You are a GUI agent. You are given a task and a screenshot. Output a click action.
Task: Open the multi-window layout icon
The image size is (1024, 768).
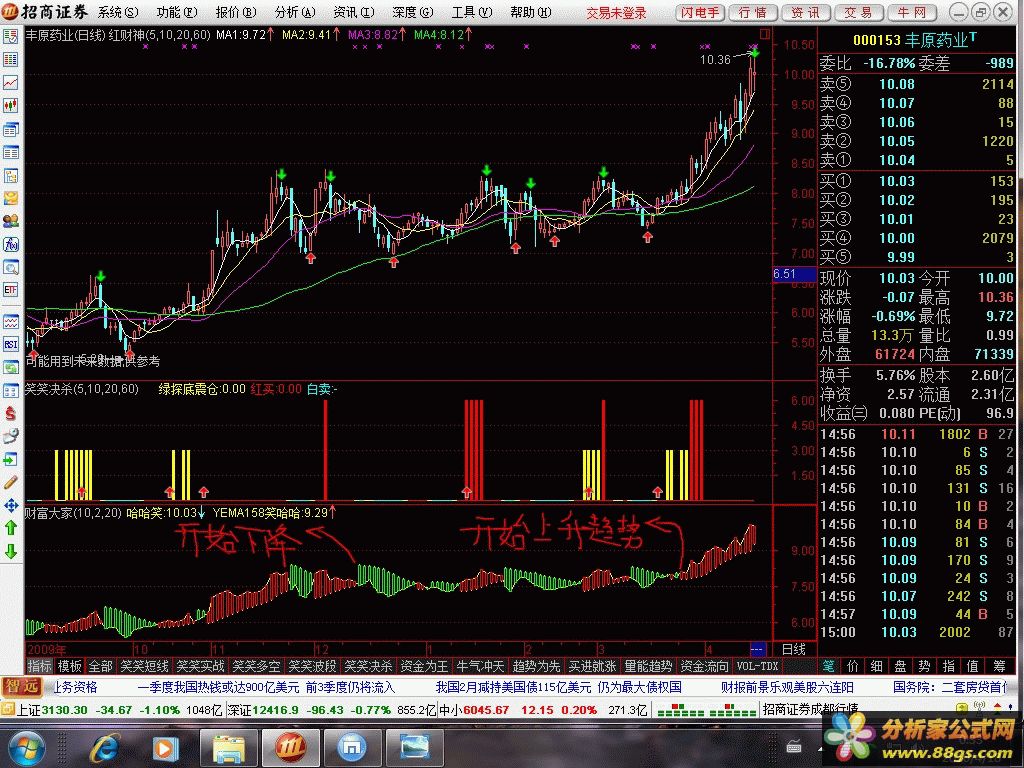(10, 129)
